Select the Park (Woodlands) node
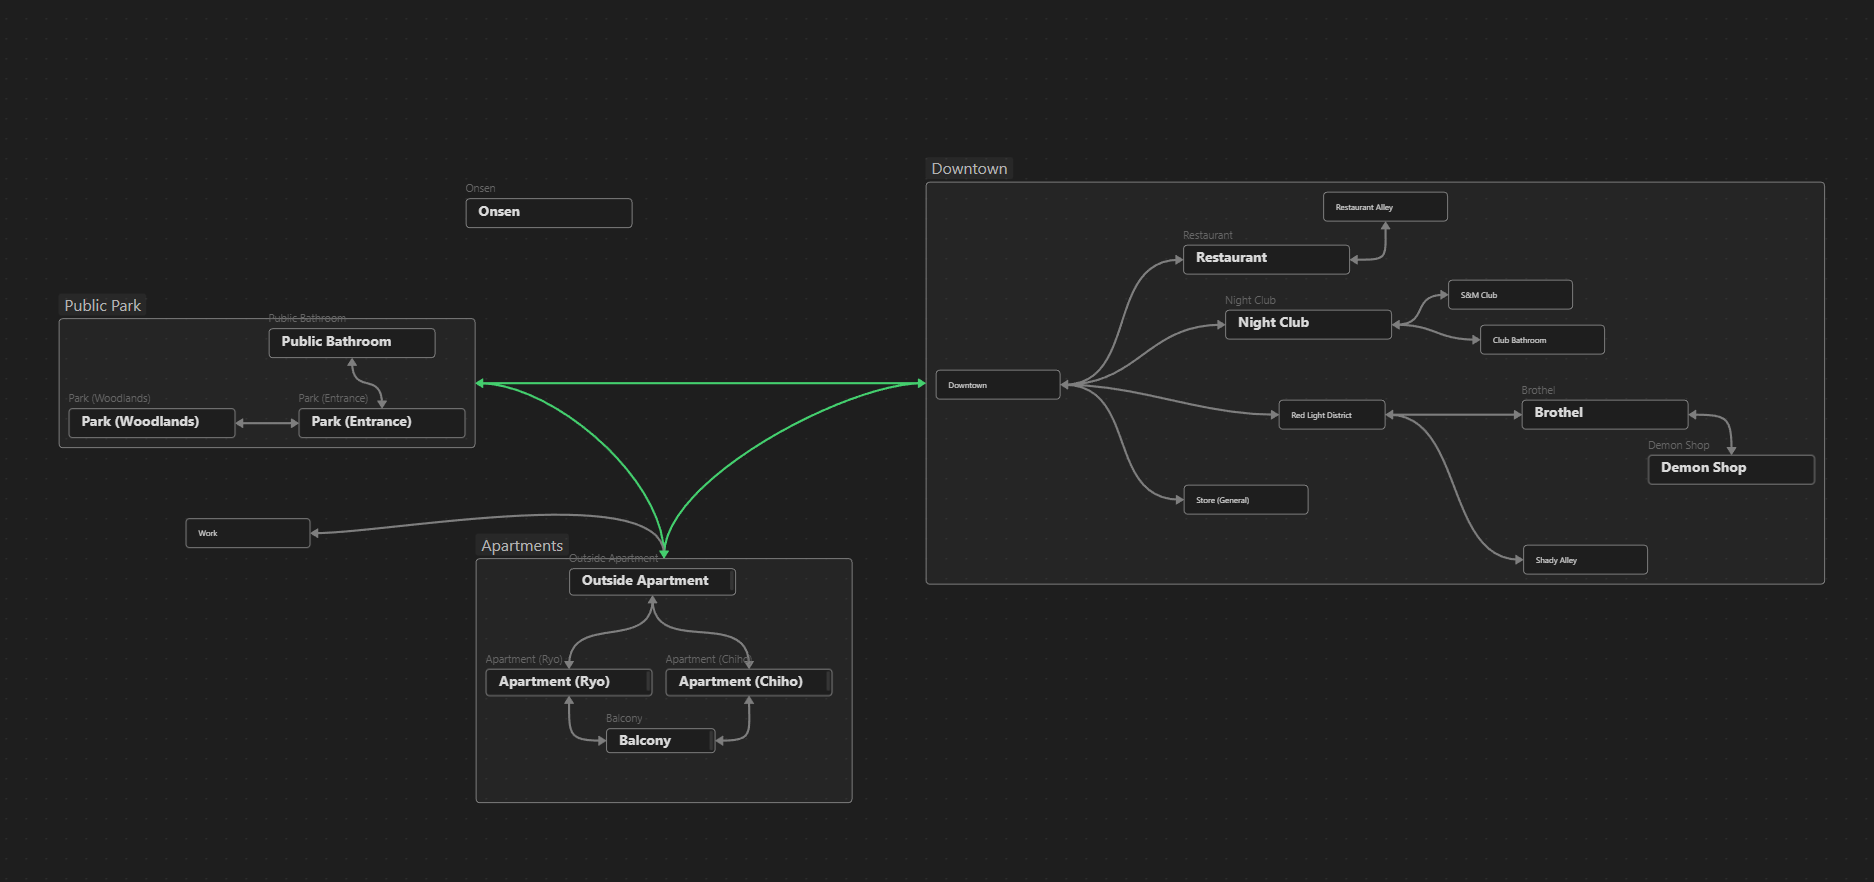 click(x=151, y=422)
